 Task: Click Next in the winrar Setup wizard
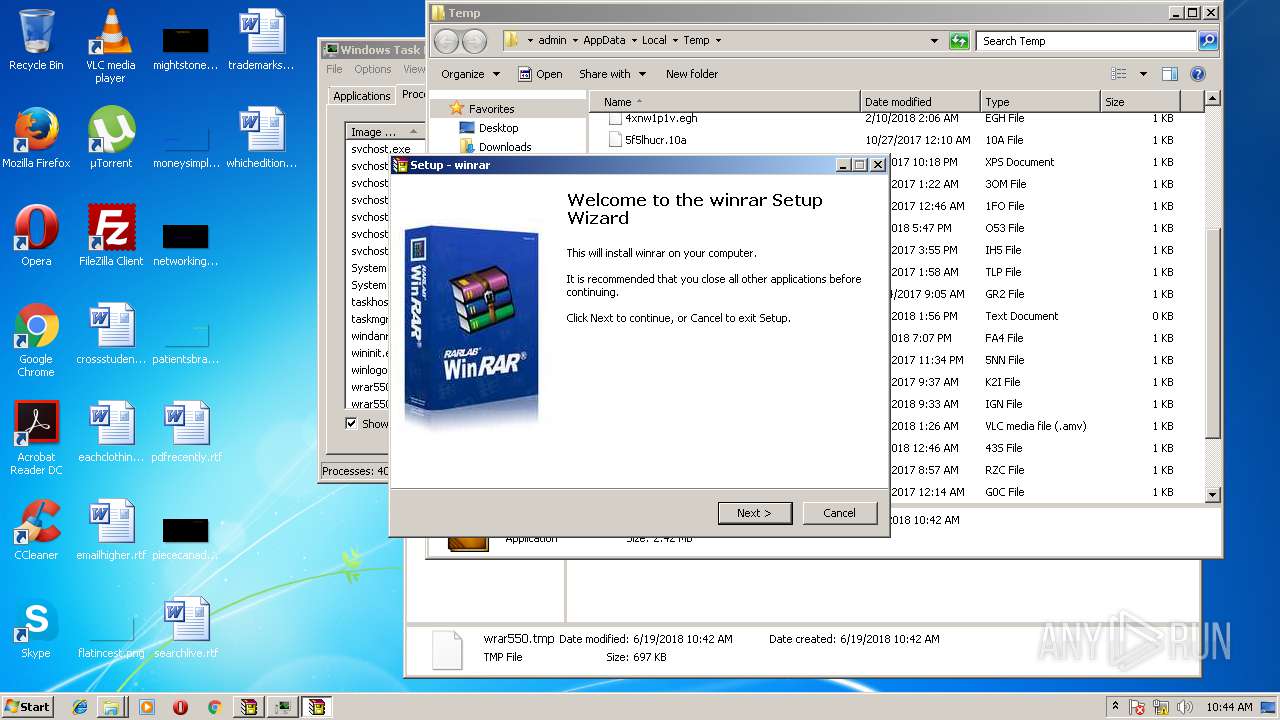755,513
